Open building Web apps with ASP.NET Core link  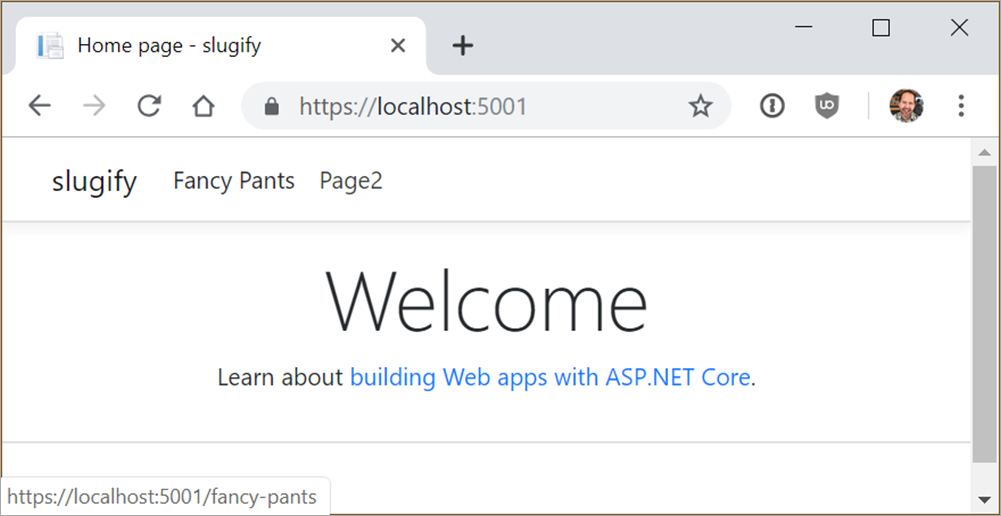pyautogui.click(x=550, y=378)
